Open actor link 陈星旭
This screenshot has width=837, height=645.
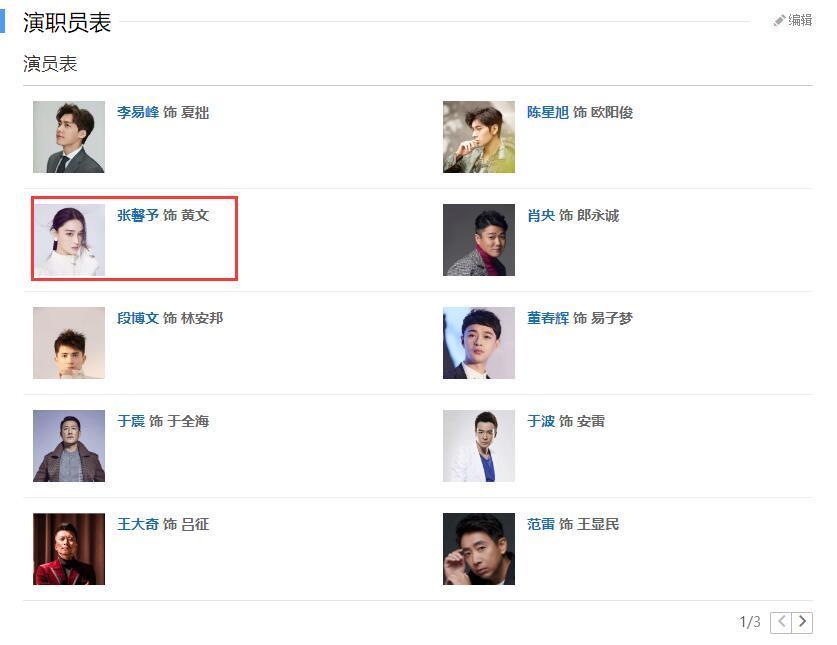pyautogui.click(x=548, y=113)
